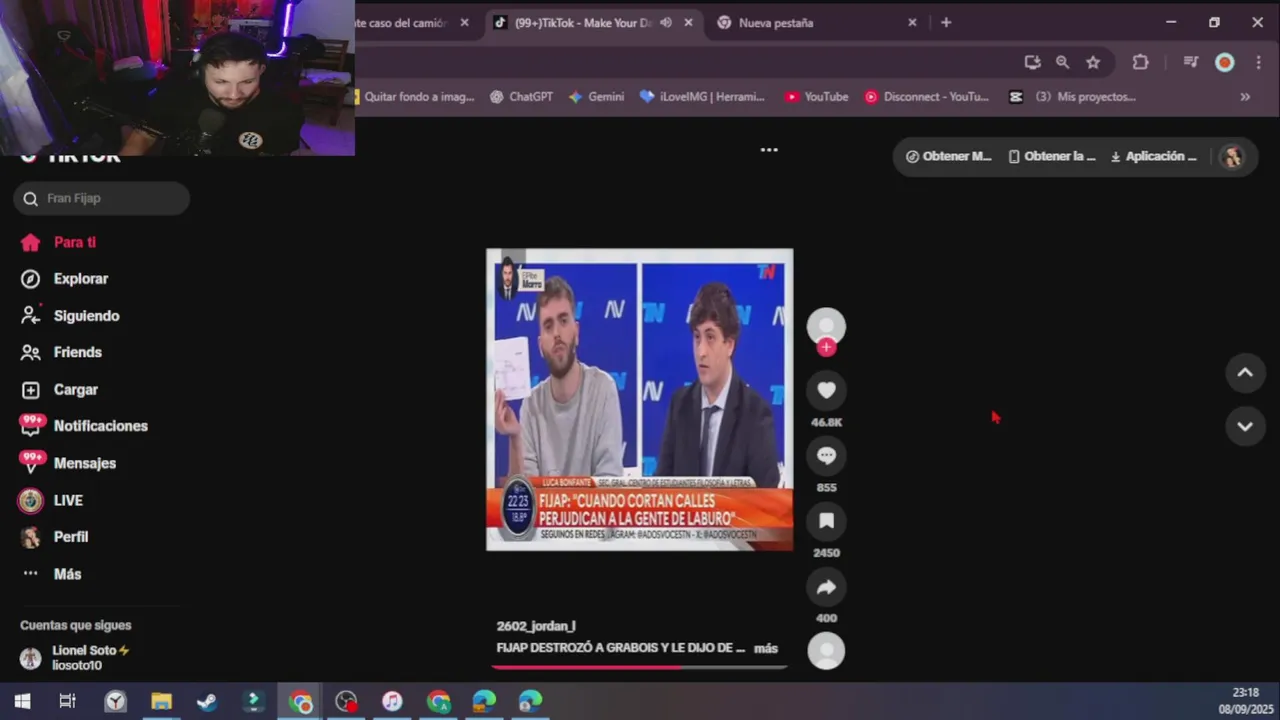Mute audio on the TikTok tab speaker icon
This screenshot has height=720, width=1280.
[666, 22]
